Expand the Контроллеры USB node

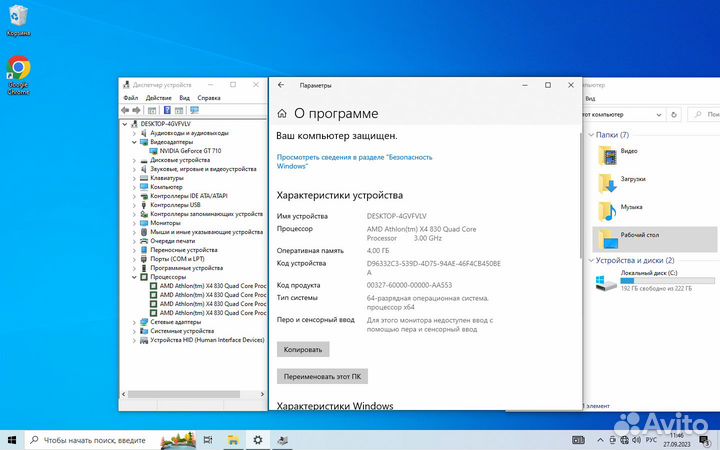pyautogui.click(x=134, y=205)
